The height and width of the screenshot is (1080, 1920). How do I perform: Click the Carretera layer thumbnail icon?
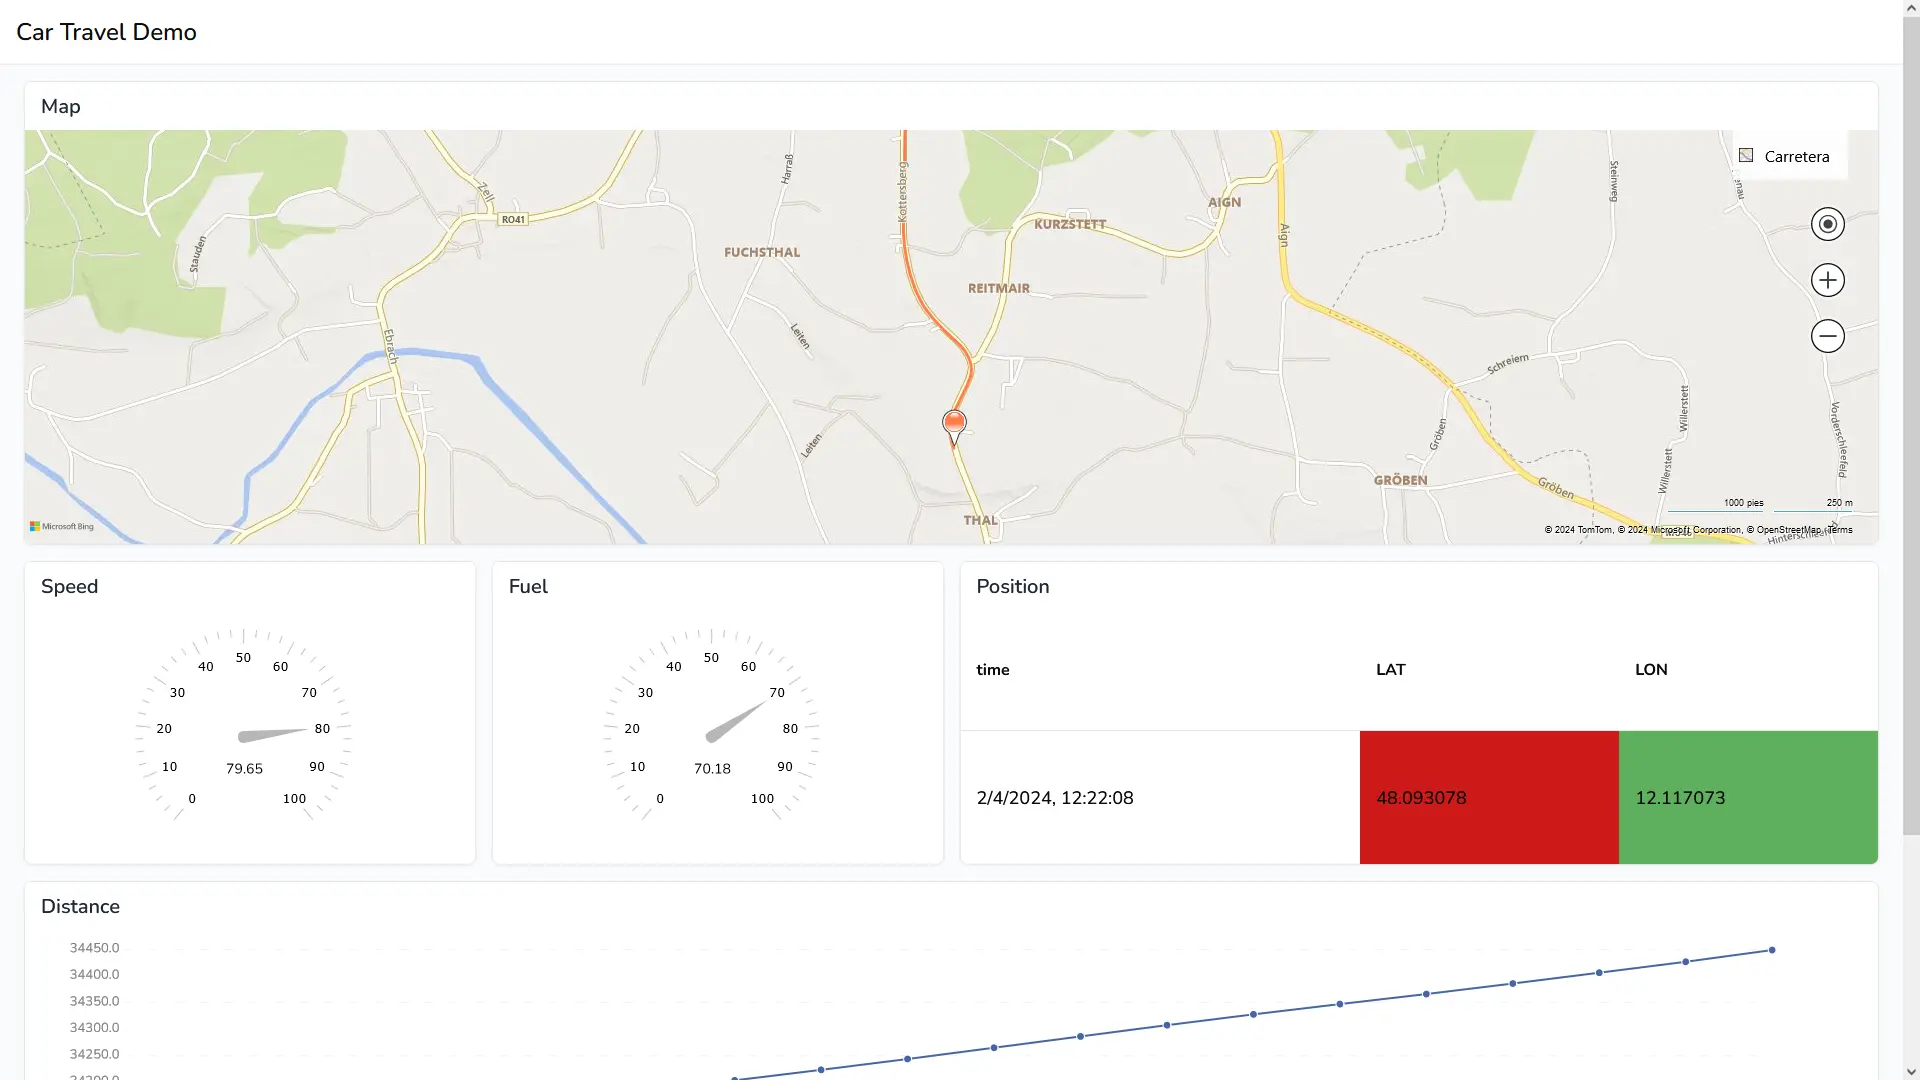tap(1746, 155)
